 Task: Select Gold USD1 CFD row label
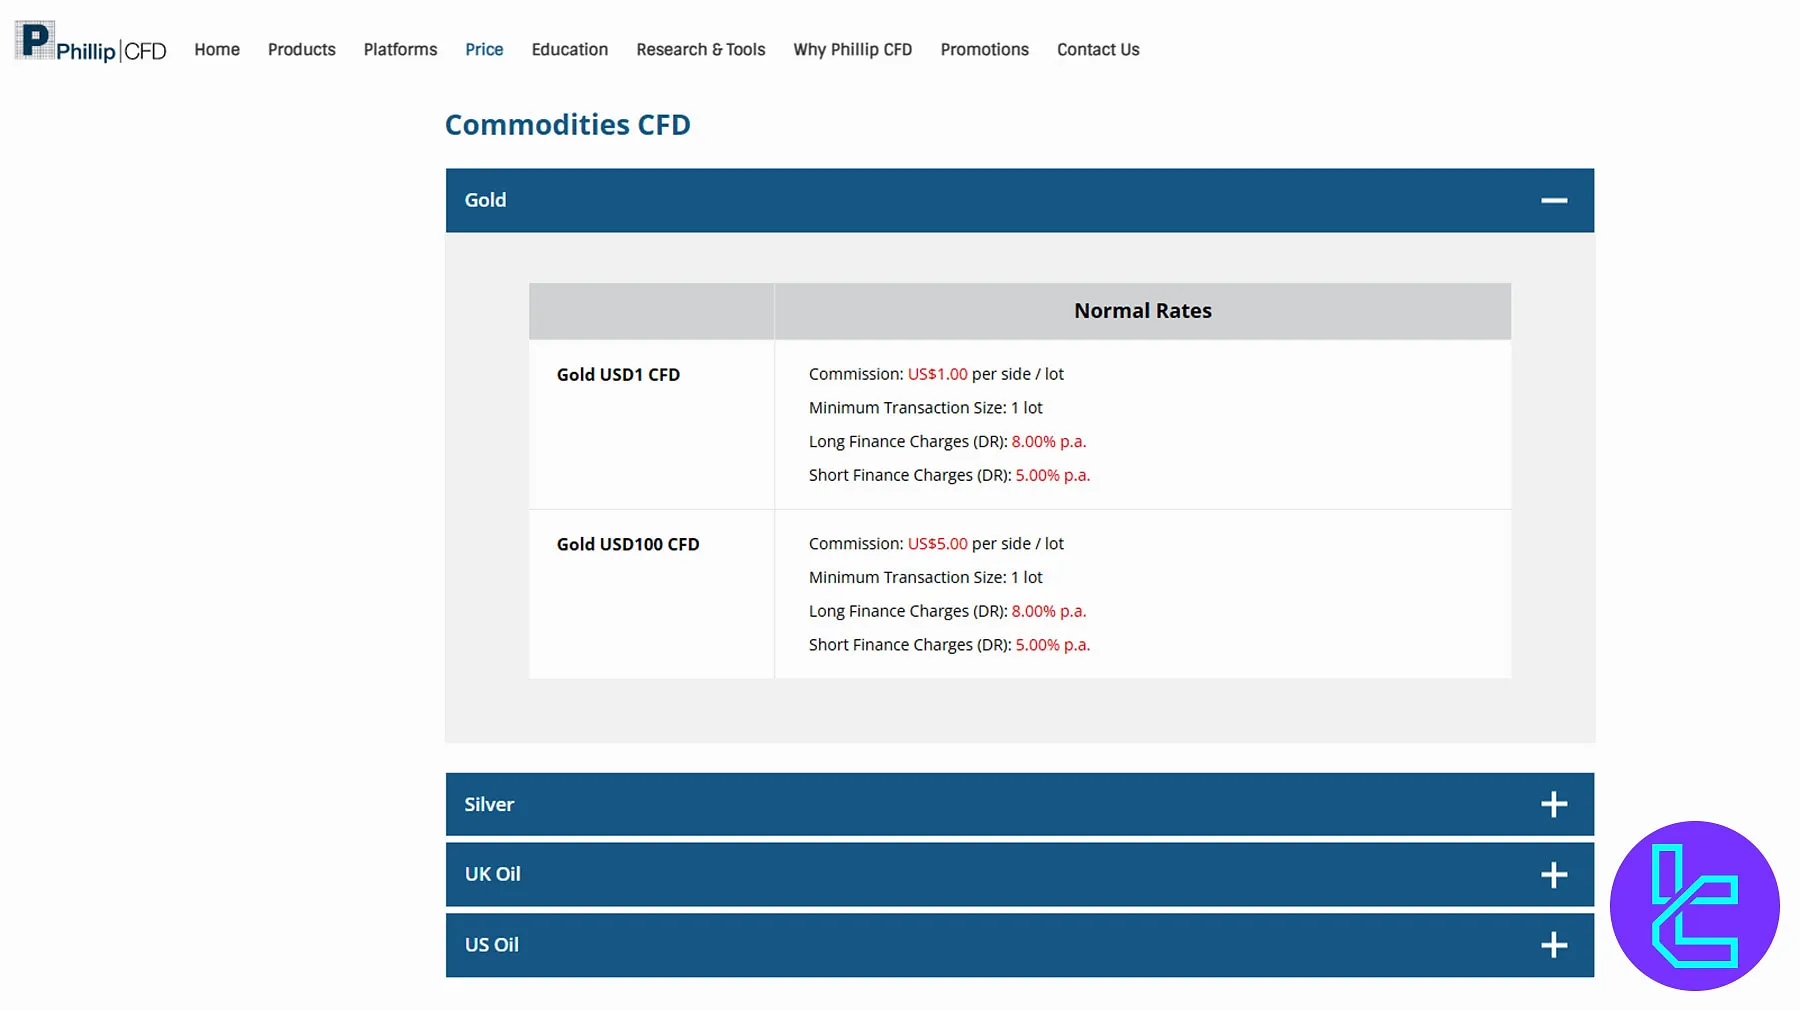pos(618,374)
